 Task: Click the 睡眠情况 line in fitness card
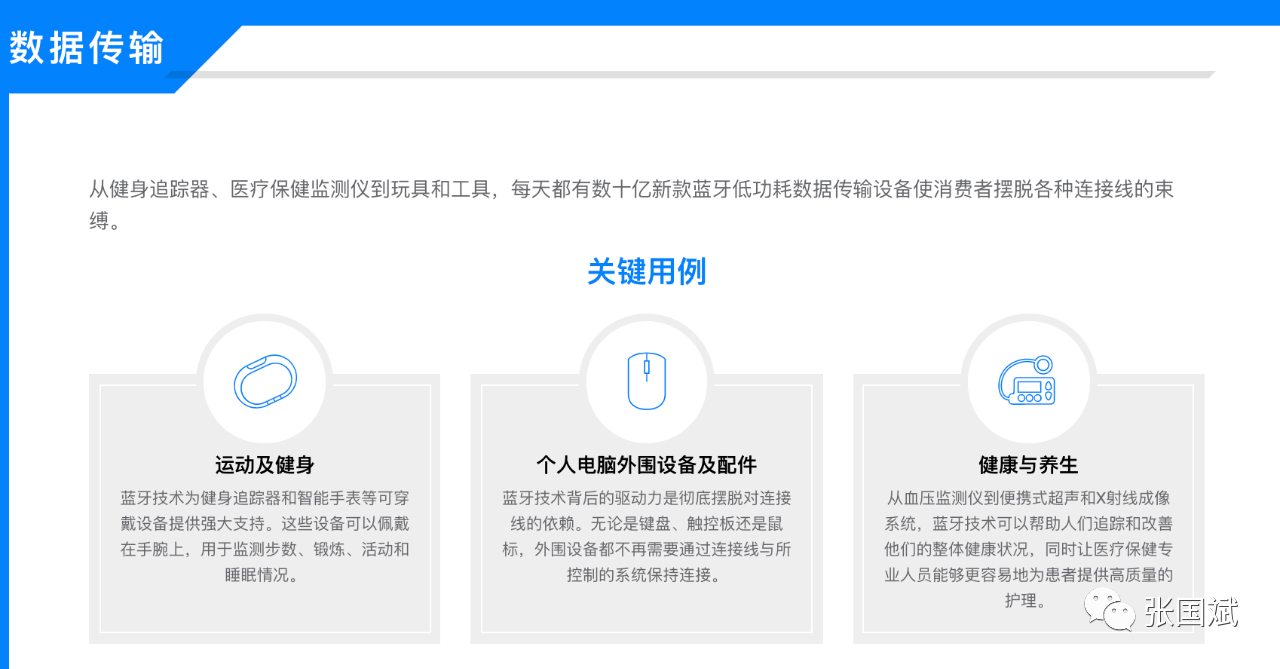pos(265,575)
